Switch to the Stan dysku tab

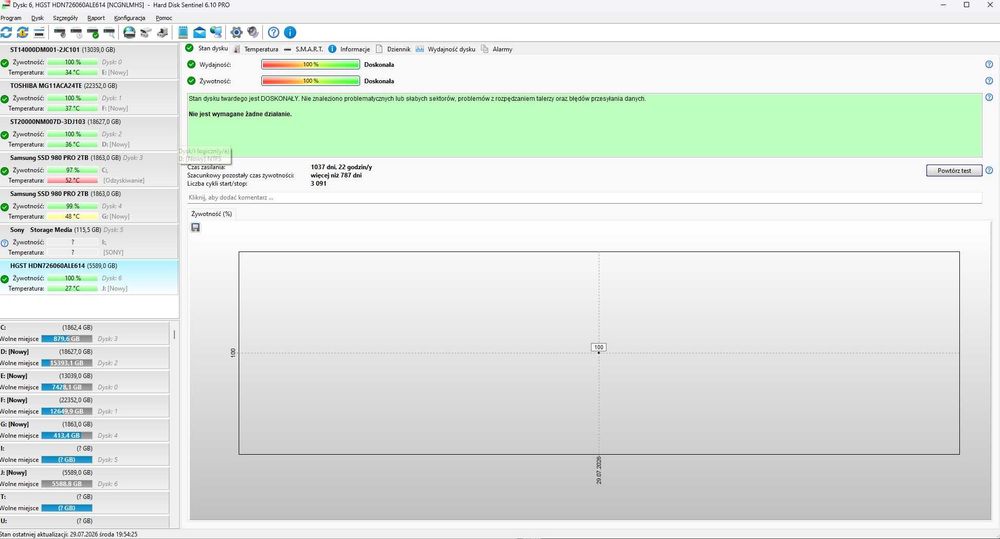[x=207, y=48]
